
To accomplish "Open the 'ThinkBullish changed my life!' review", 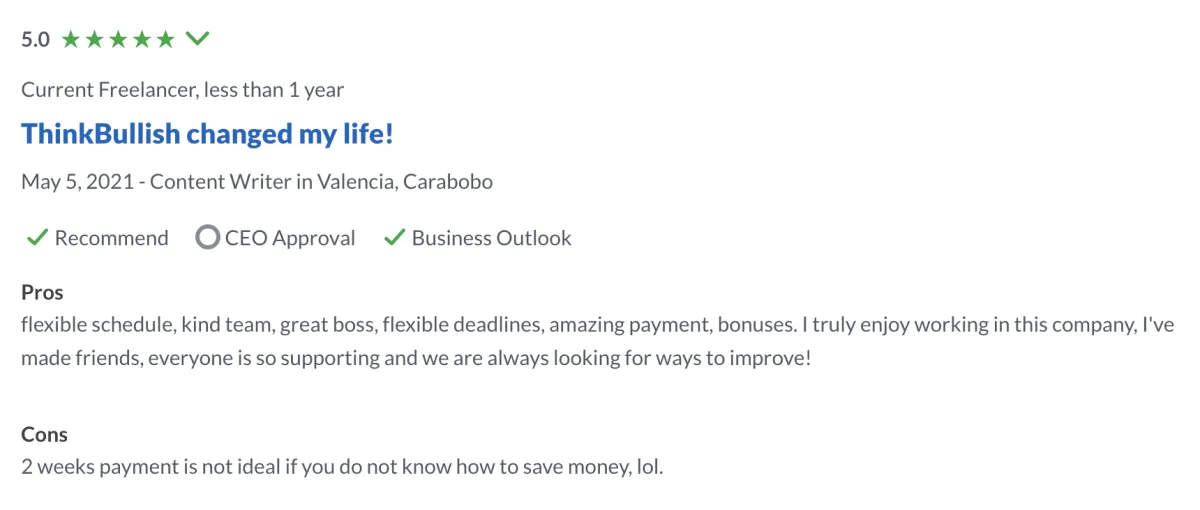I will pos(207,134).
